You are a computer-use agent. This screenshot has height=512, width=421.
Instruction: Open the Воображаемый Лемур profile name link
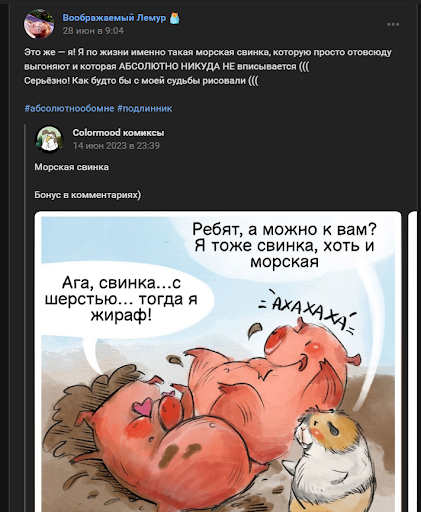(x=114, y=18)
